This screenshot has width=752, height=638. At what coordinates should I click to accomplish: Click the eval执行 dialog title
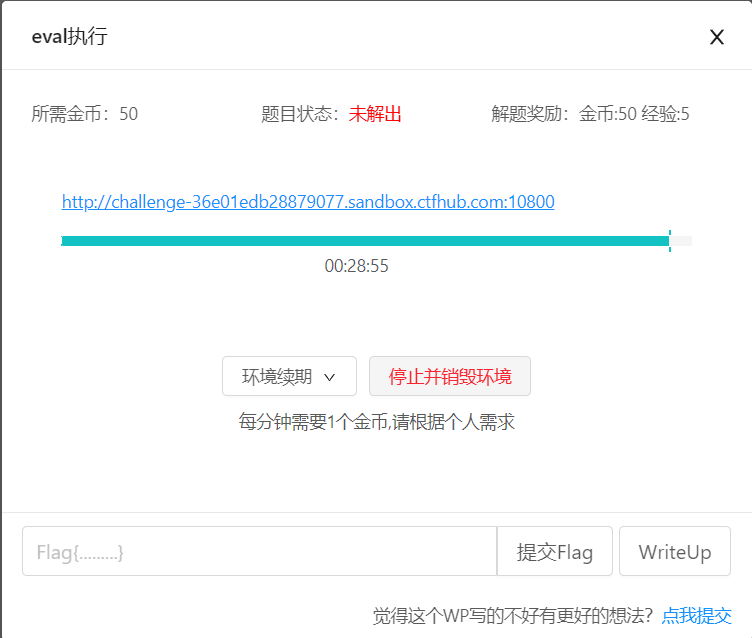(x=70, y=38)
